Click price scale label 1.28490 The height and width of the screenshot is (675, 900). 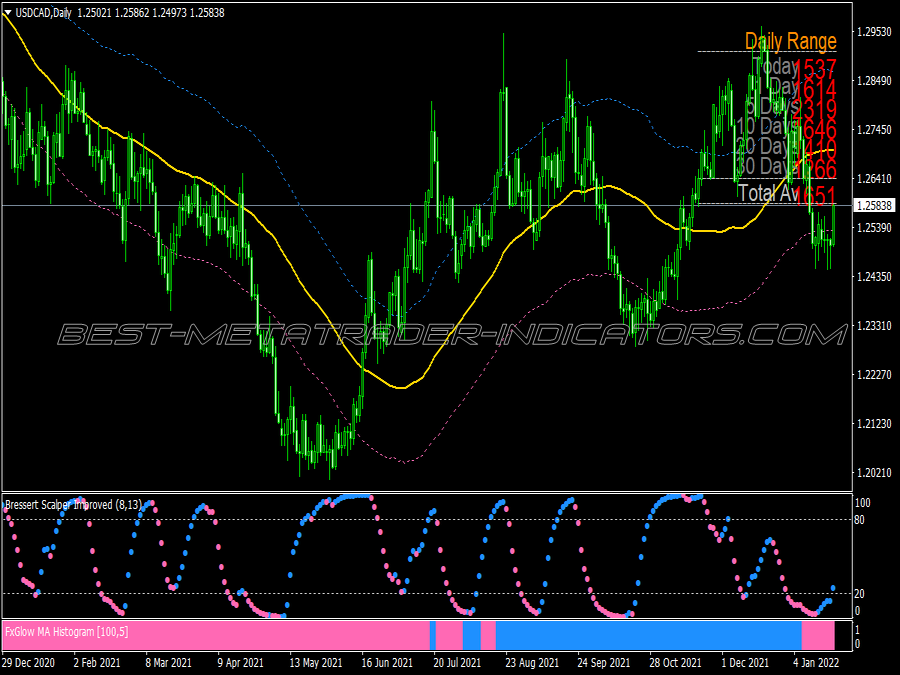874,81
